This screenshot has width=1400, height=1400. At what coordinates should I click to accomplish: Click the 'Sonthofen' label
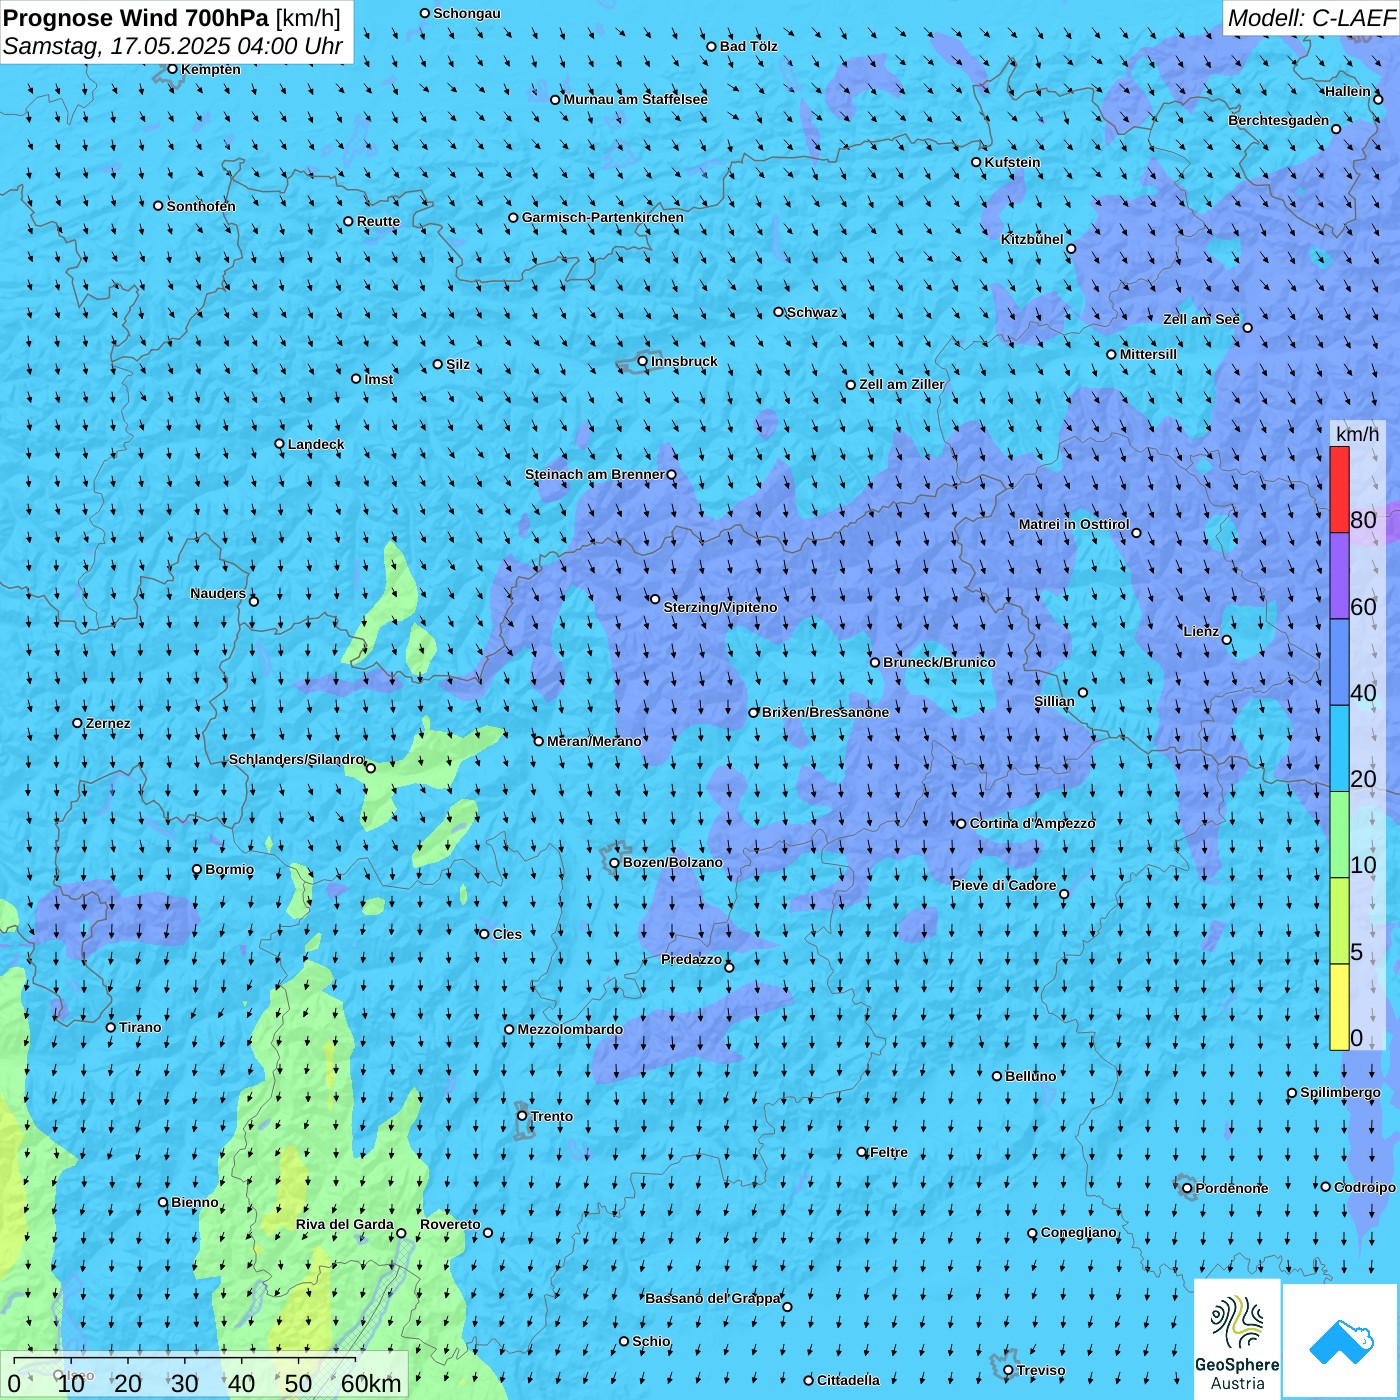(201, 206)
